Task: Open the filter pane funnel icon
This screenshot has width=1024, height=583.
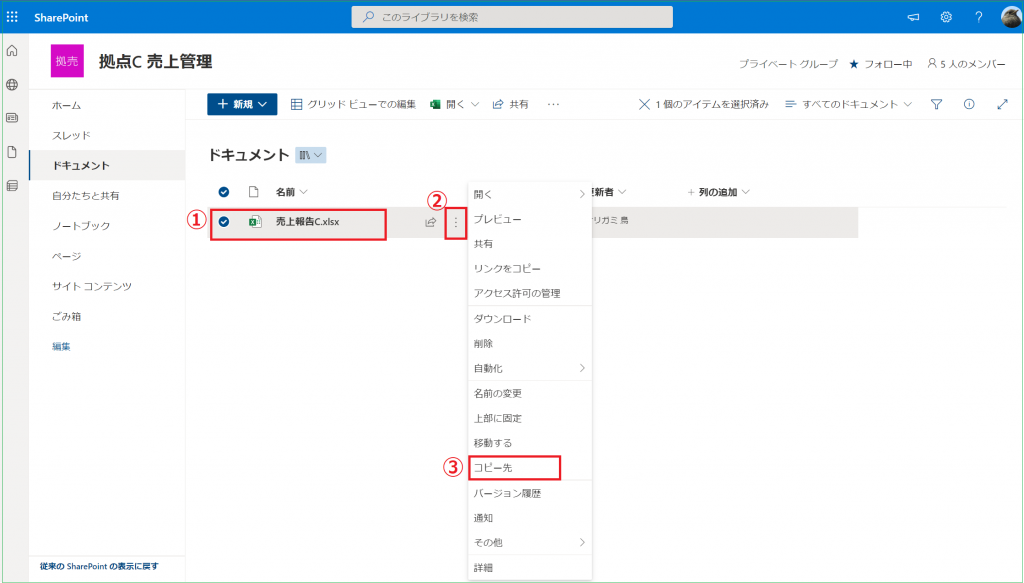Action: (x=937, y=104)
